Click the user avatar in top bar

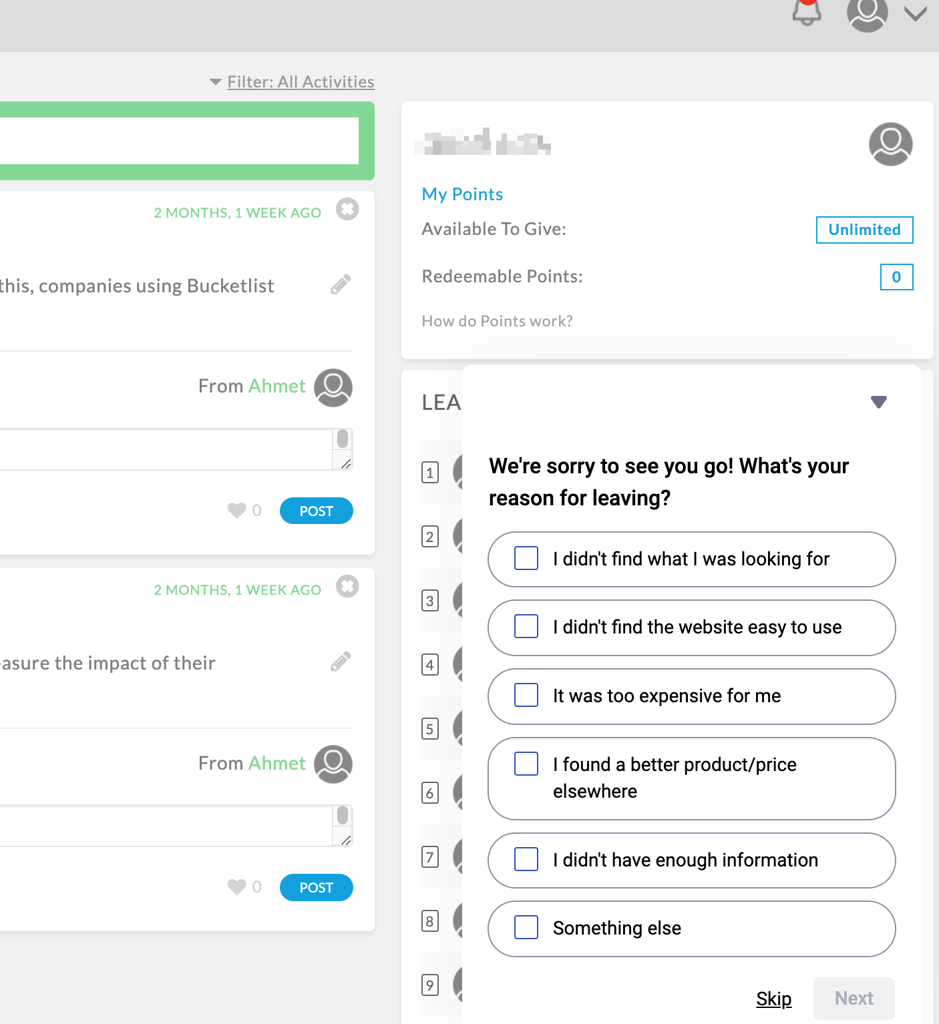[867, 13]
